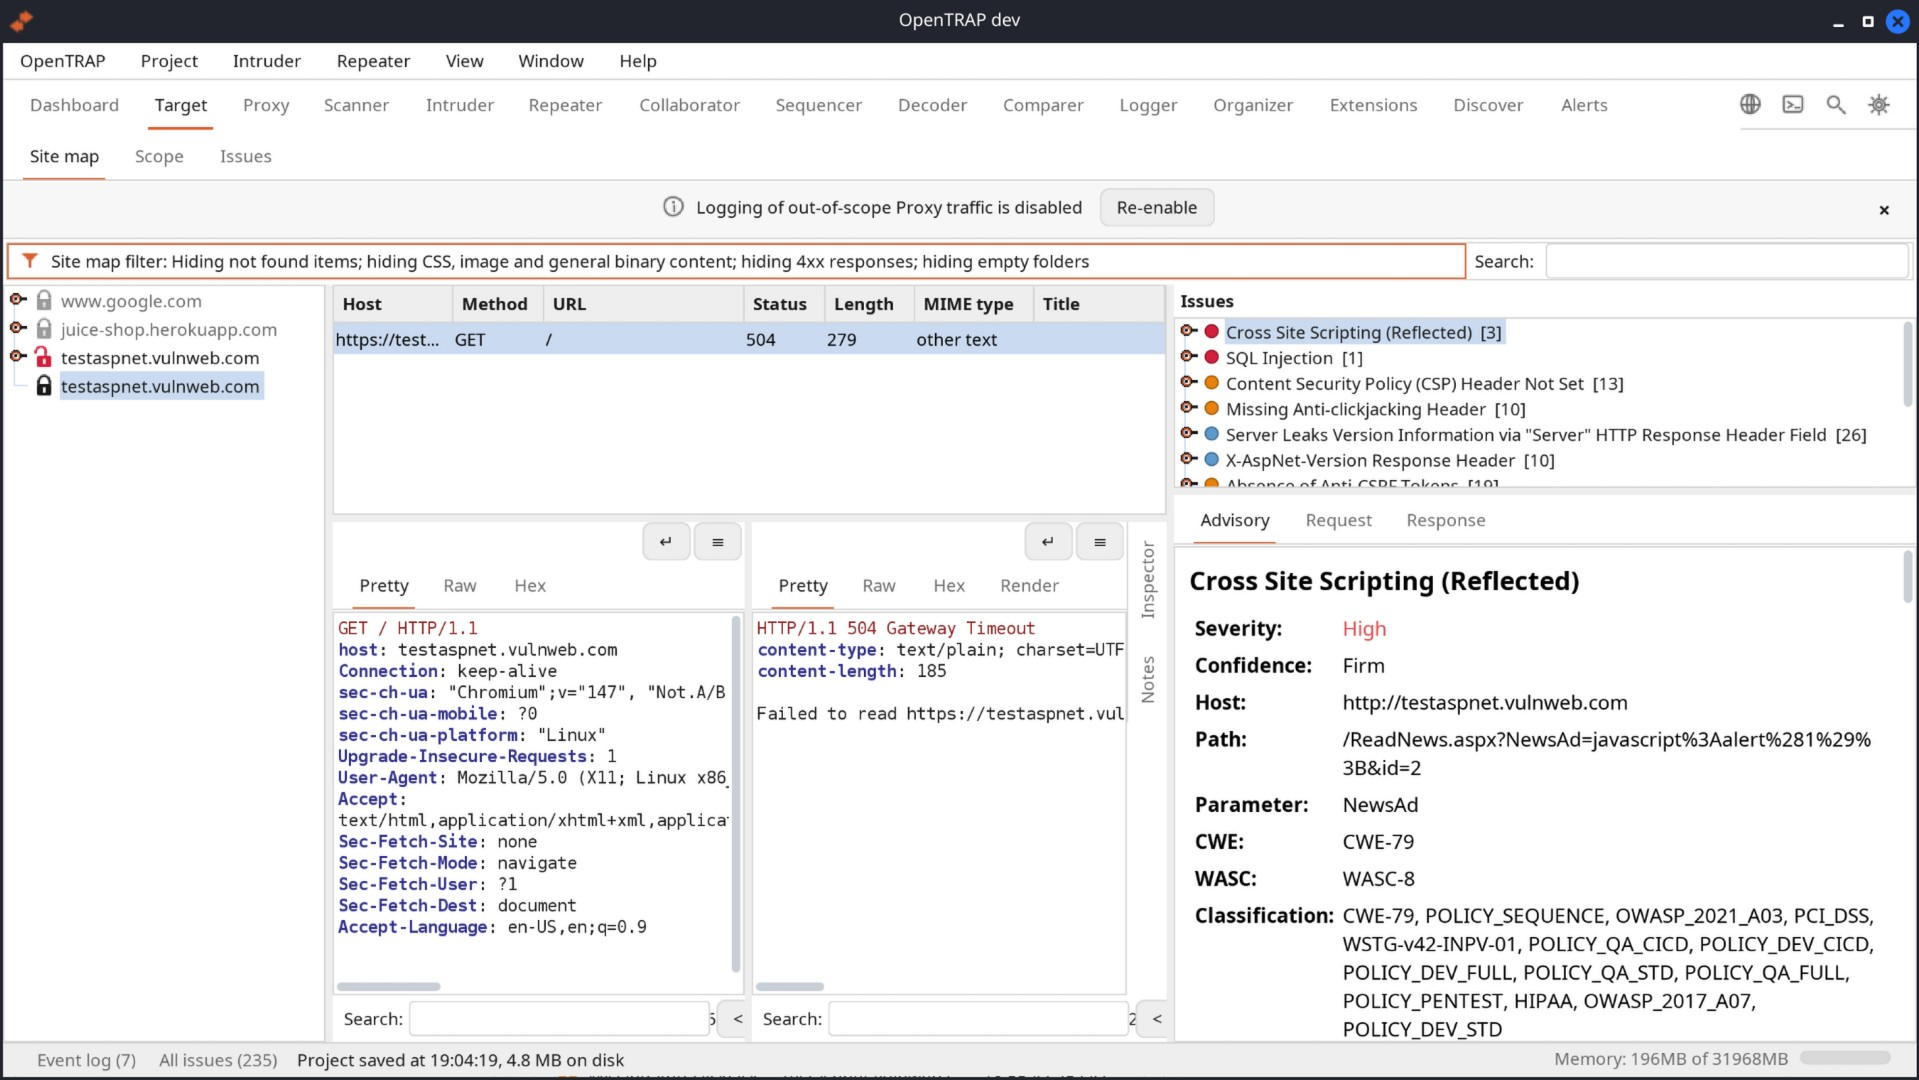Click previous match arrow in request search
This screenshot has height=1080, width=1919.
click(738, 1019)
